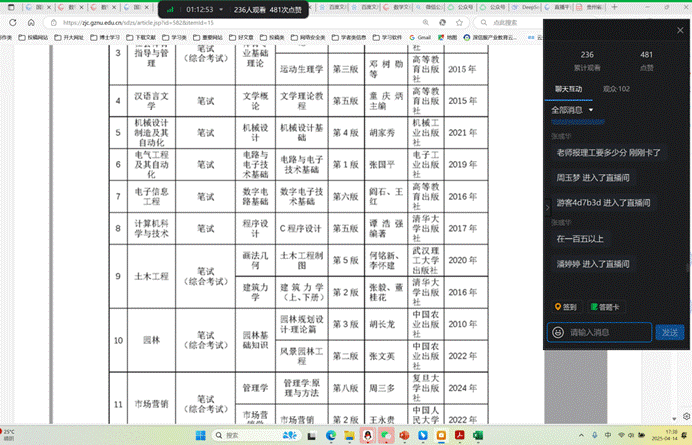Open File Explorer from the taskbar
The height and width of the screenshot is (445, 692).
click(349, 436)
